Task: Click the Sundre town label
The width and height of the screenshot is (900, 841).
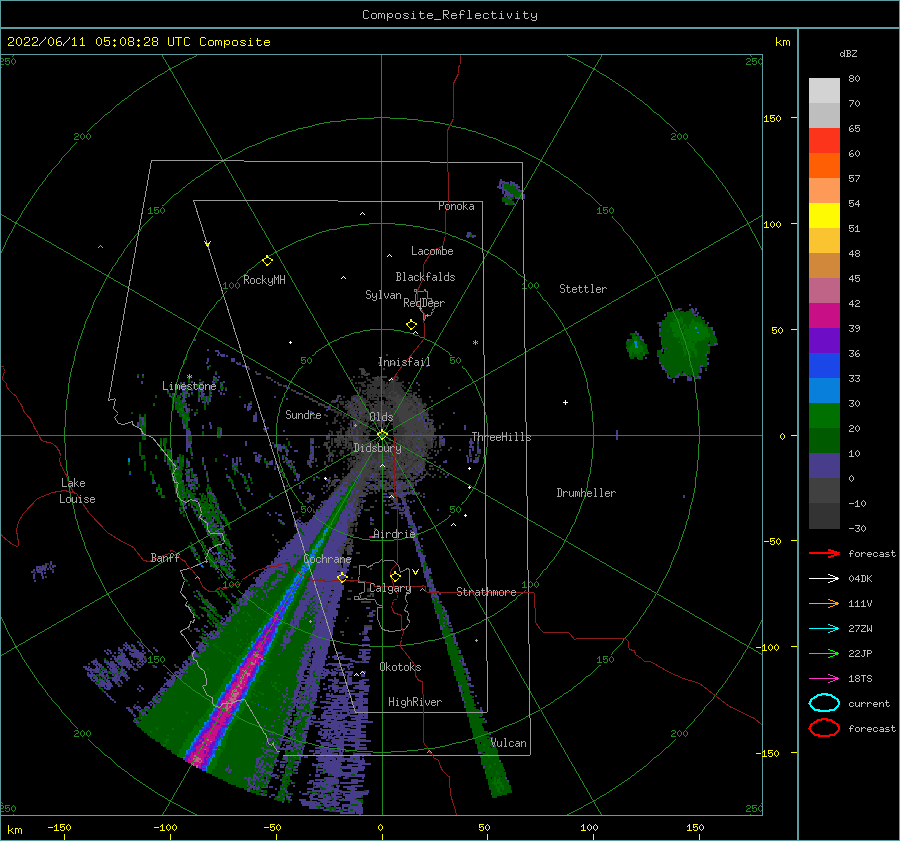Action: click(x=303, y=414)
